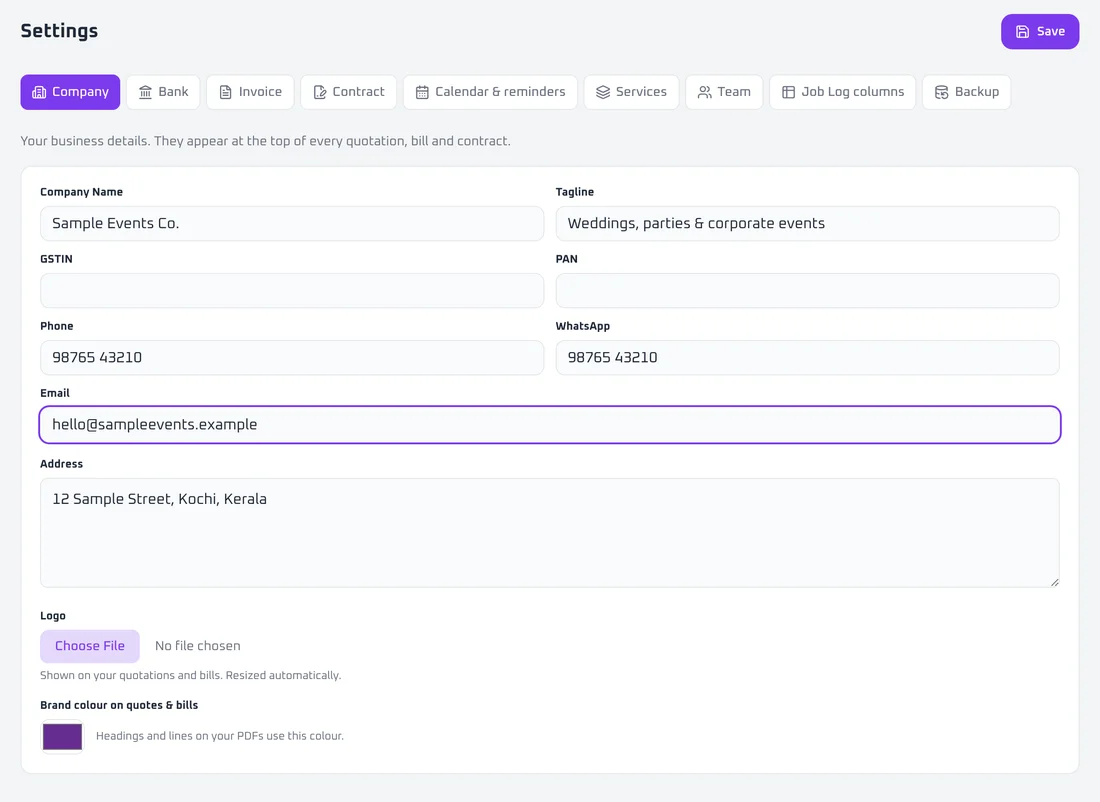Click the table icon on Job Log columns

tap(789, 92)
